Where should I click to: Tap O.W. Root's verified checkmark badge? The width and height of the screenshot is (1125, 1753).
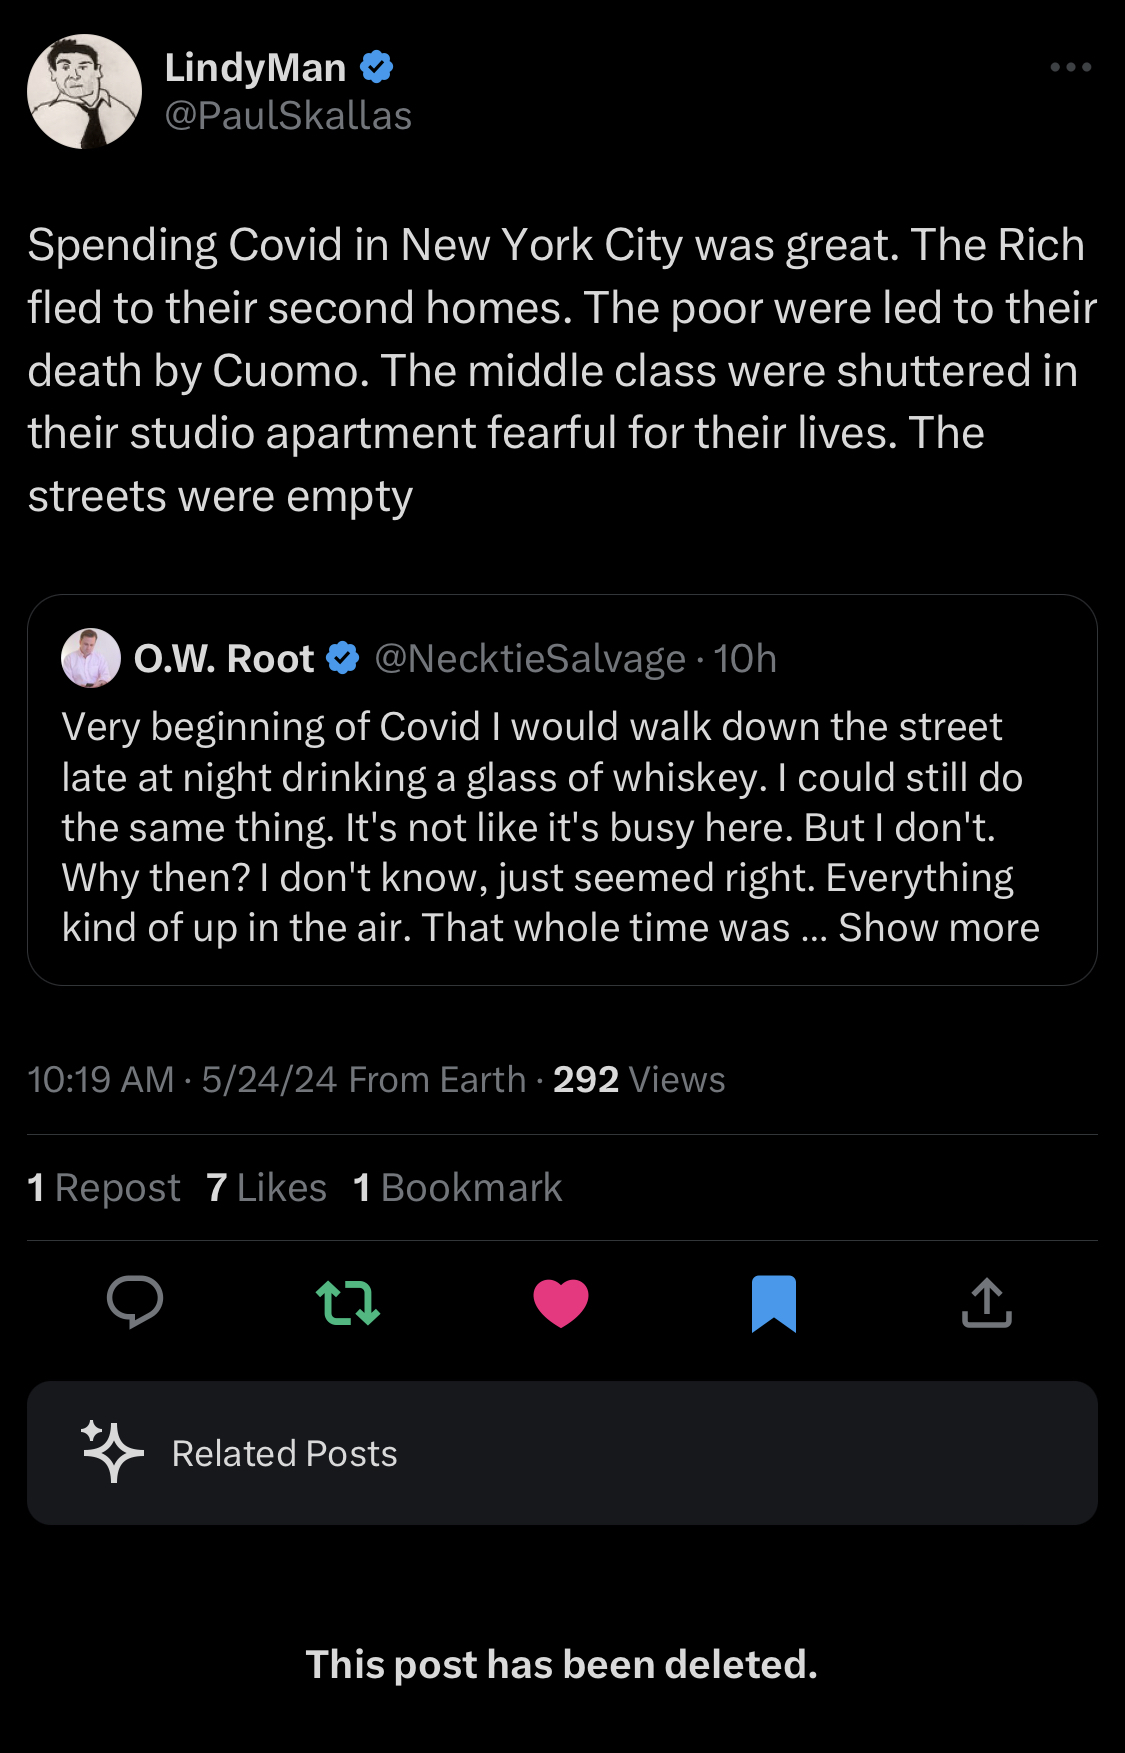pyautogui.click(x=343, y=658)
